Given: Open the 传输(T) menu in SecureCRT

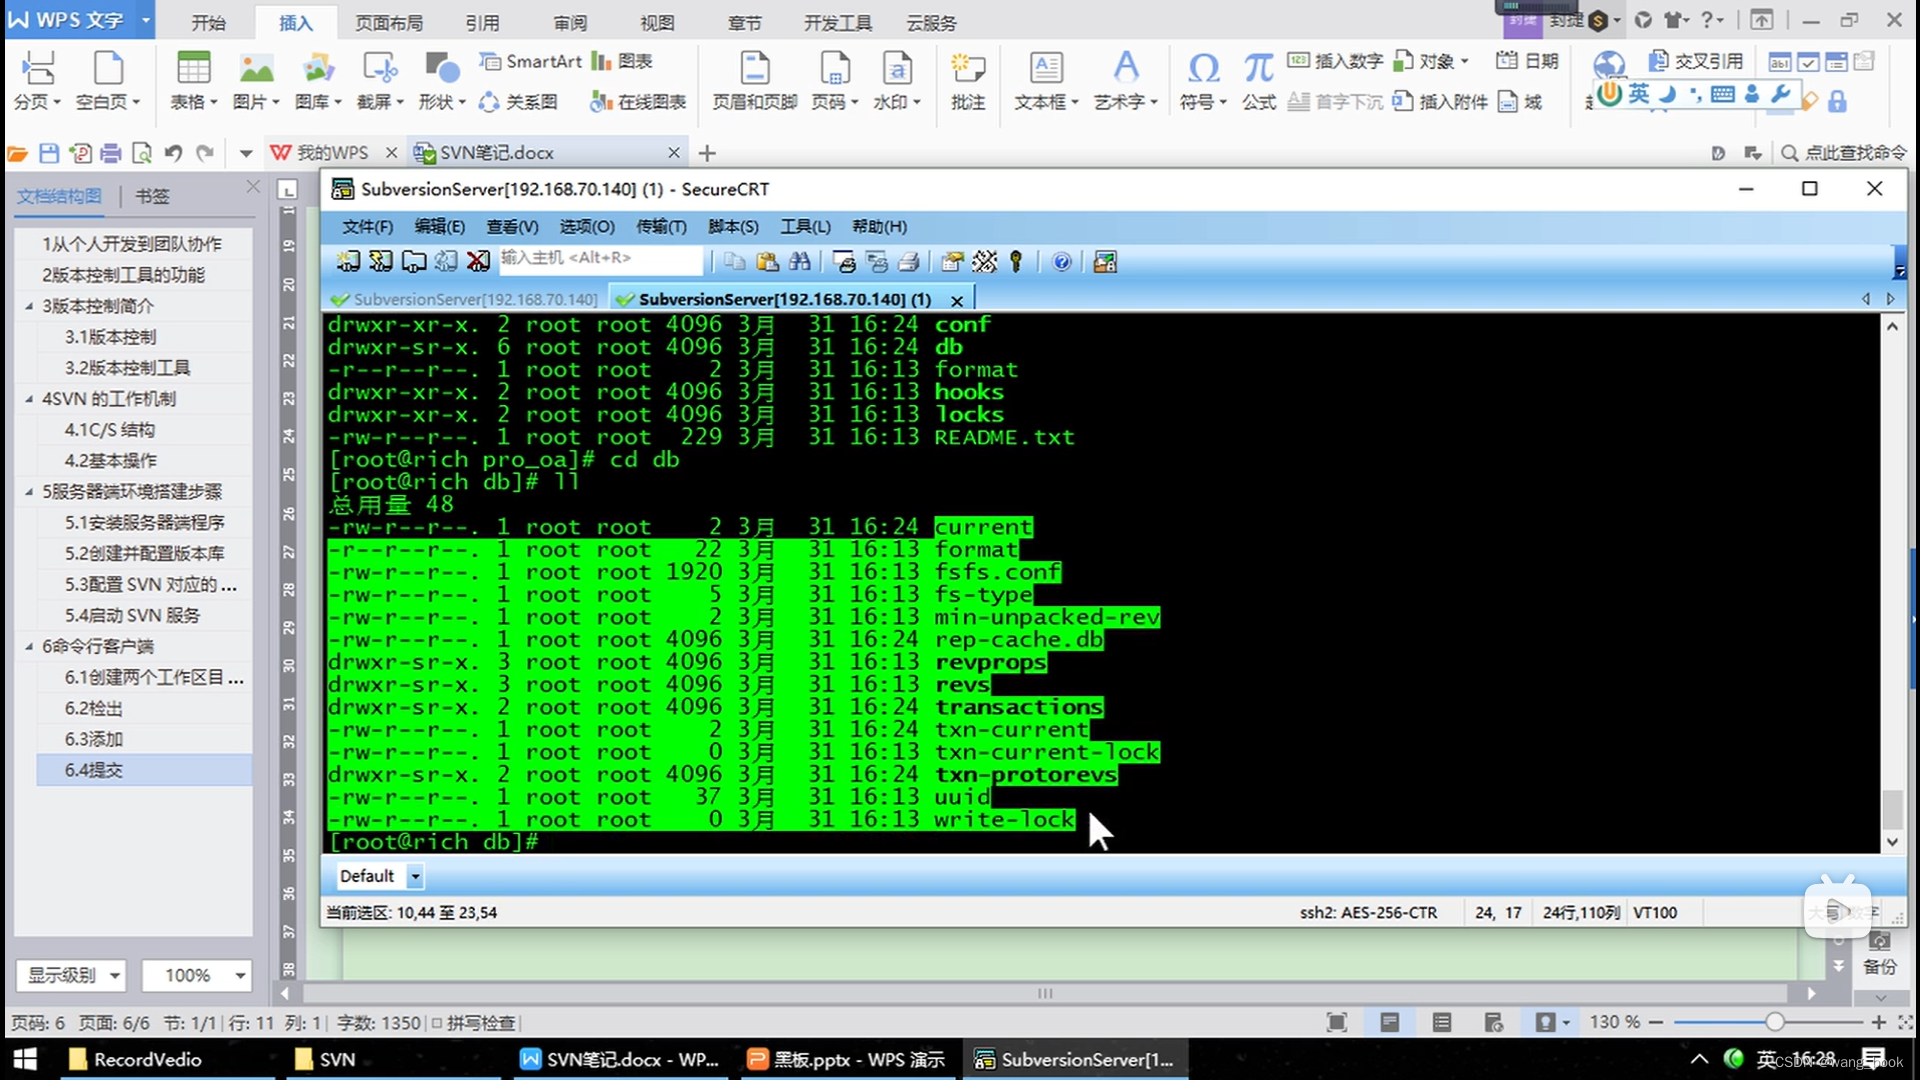Looking at the screenshot, I should click(661, 227).
